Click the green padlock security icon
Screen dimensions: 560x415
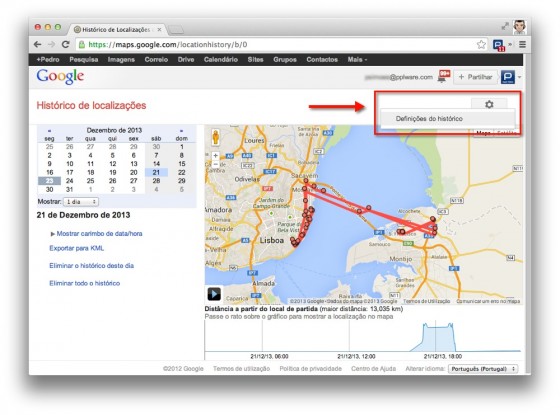click(x=82, y=45)
